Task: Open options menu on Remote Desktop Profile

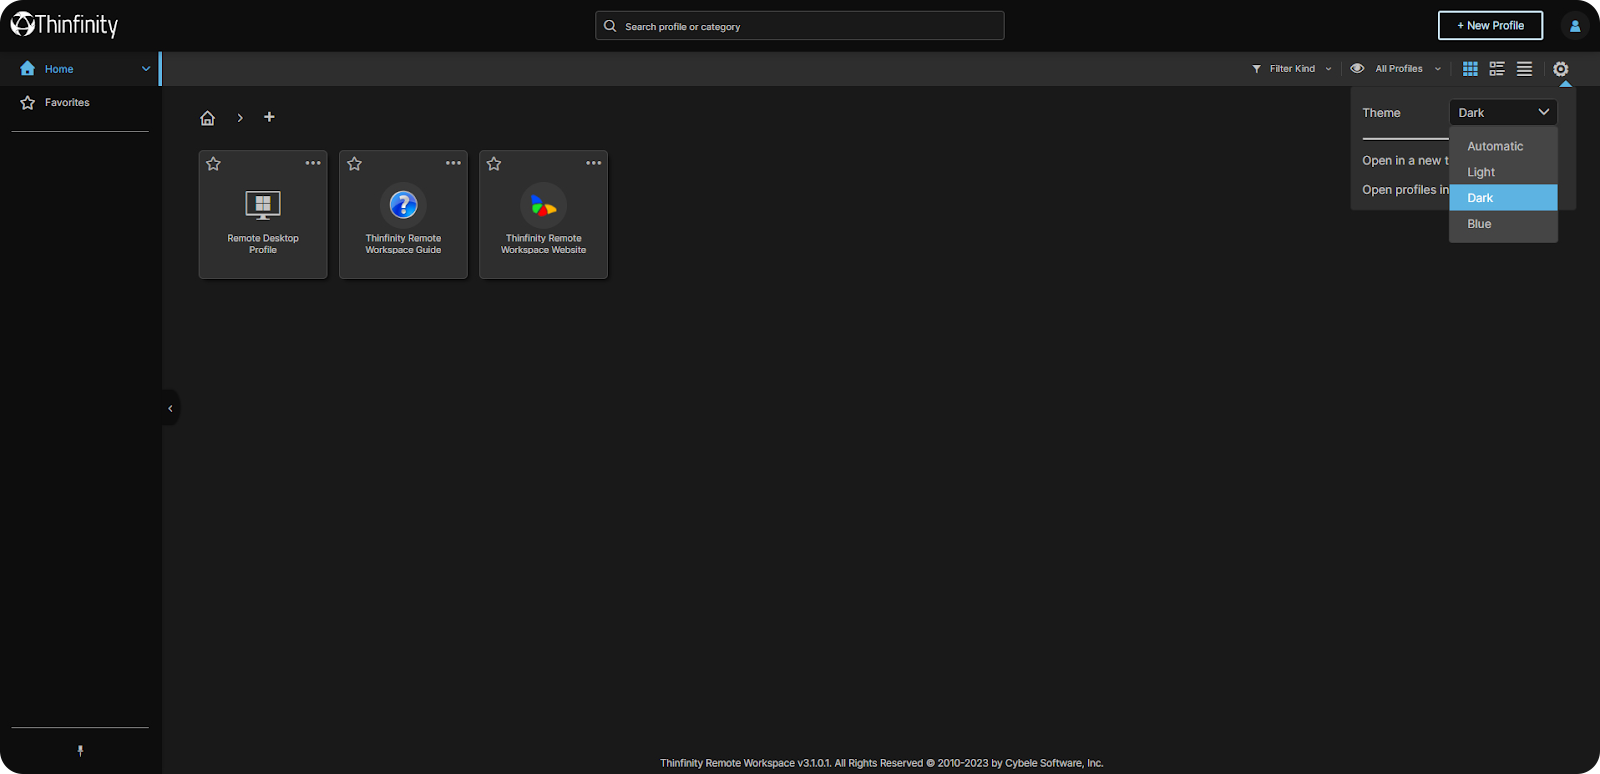Action: (313, 163)
